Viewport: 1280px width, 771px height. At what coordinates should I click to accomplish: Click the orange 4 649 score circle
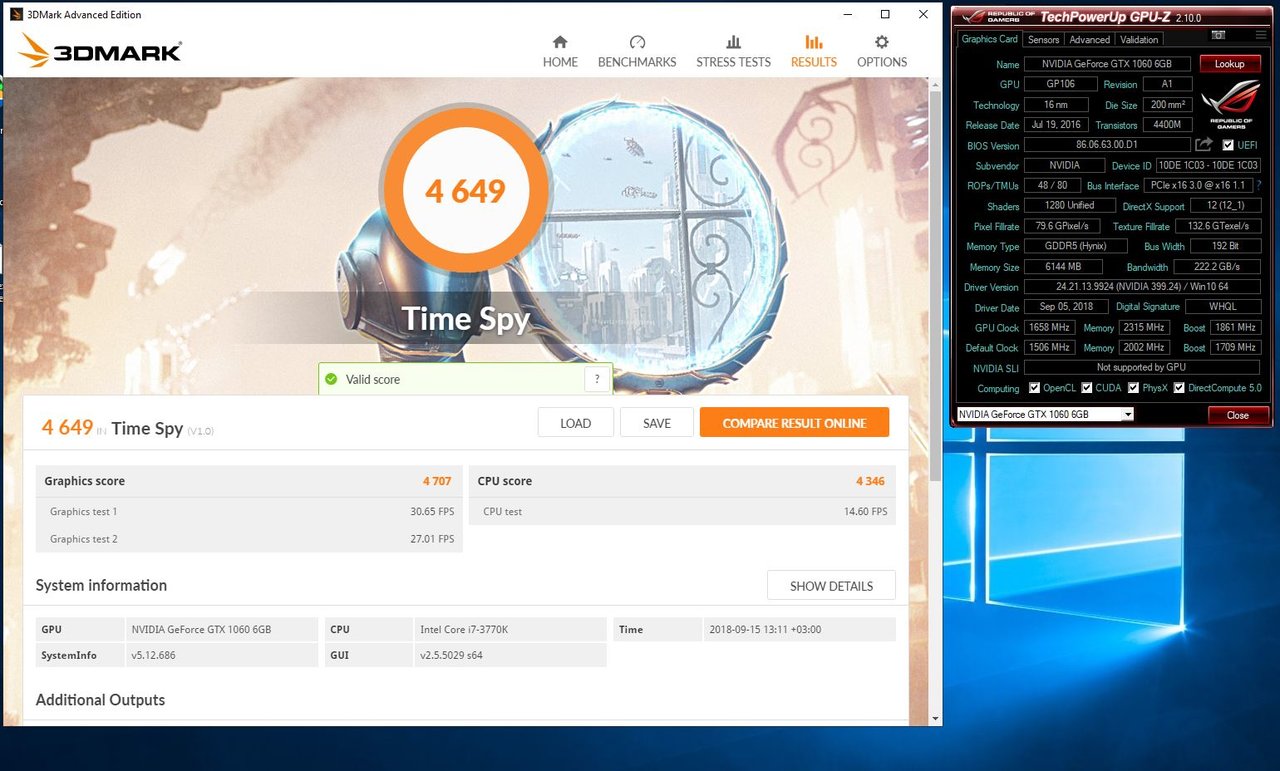click(x=465, y=191)
